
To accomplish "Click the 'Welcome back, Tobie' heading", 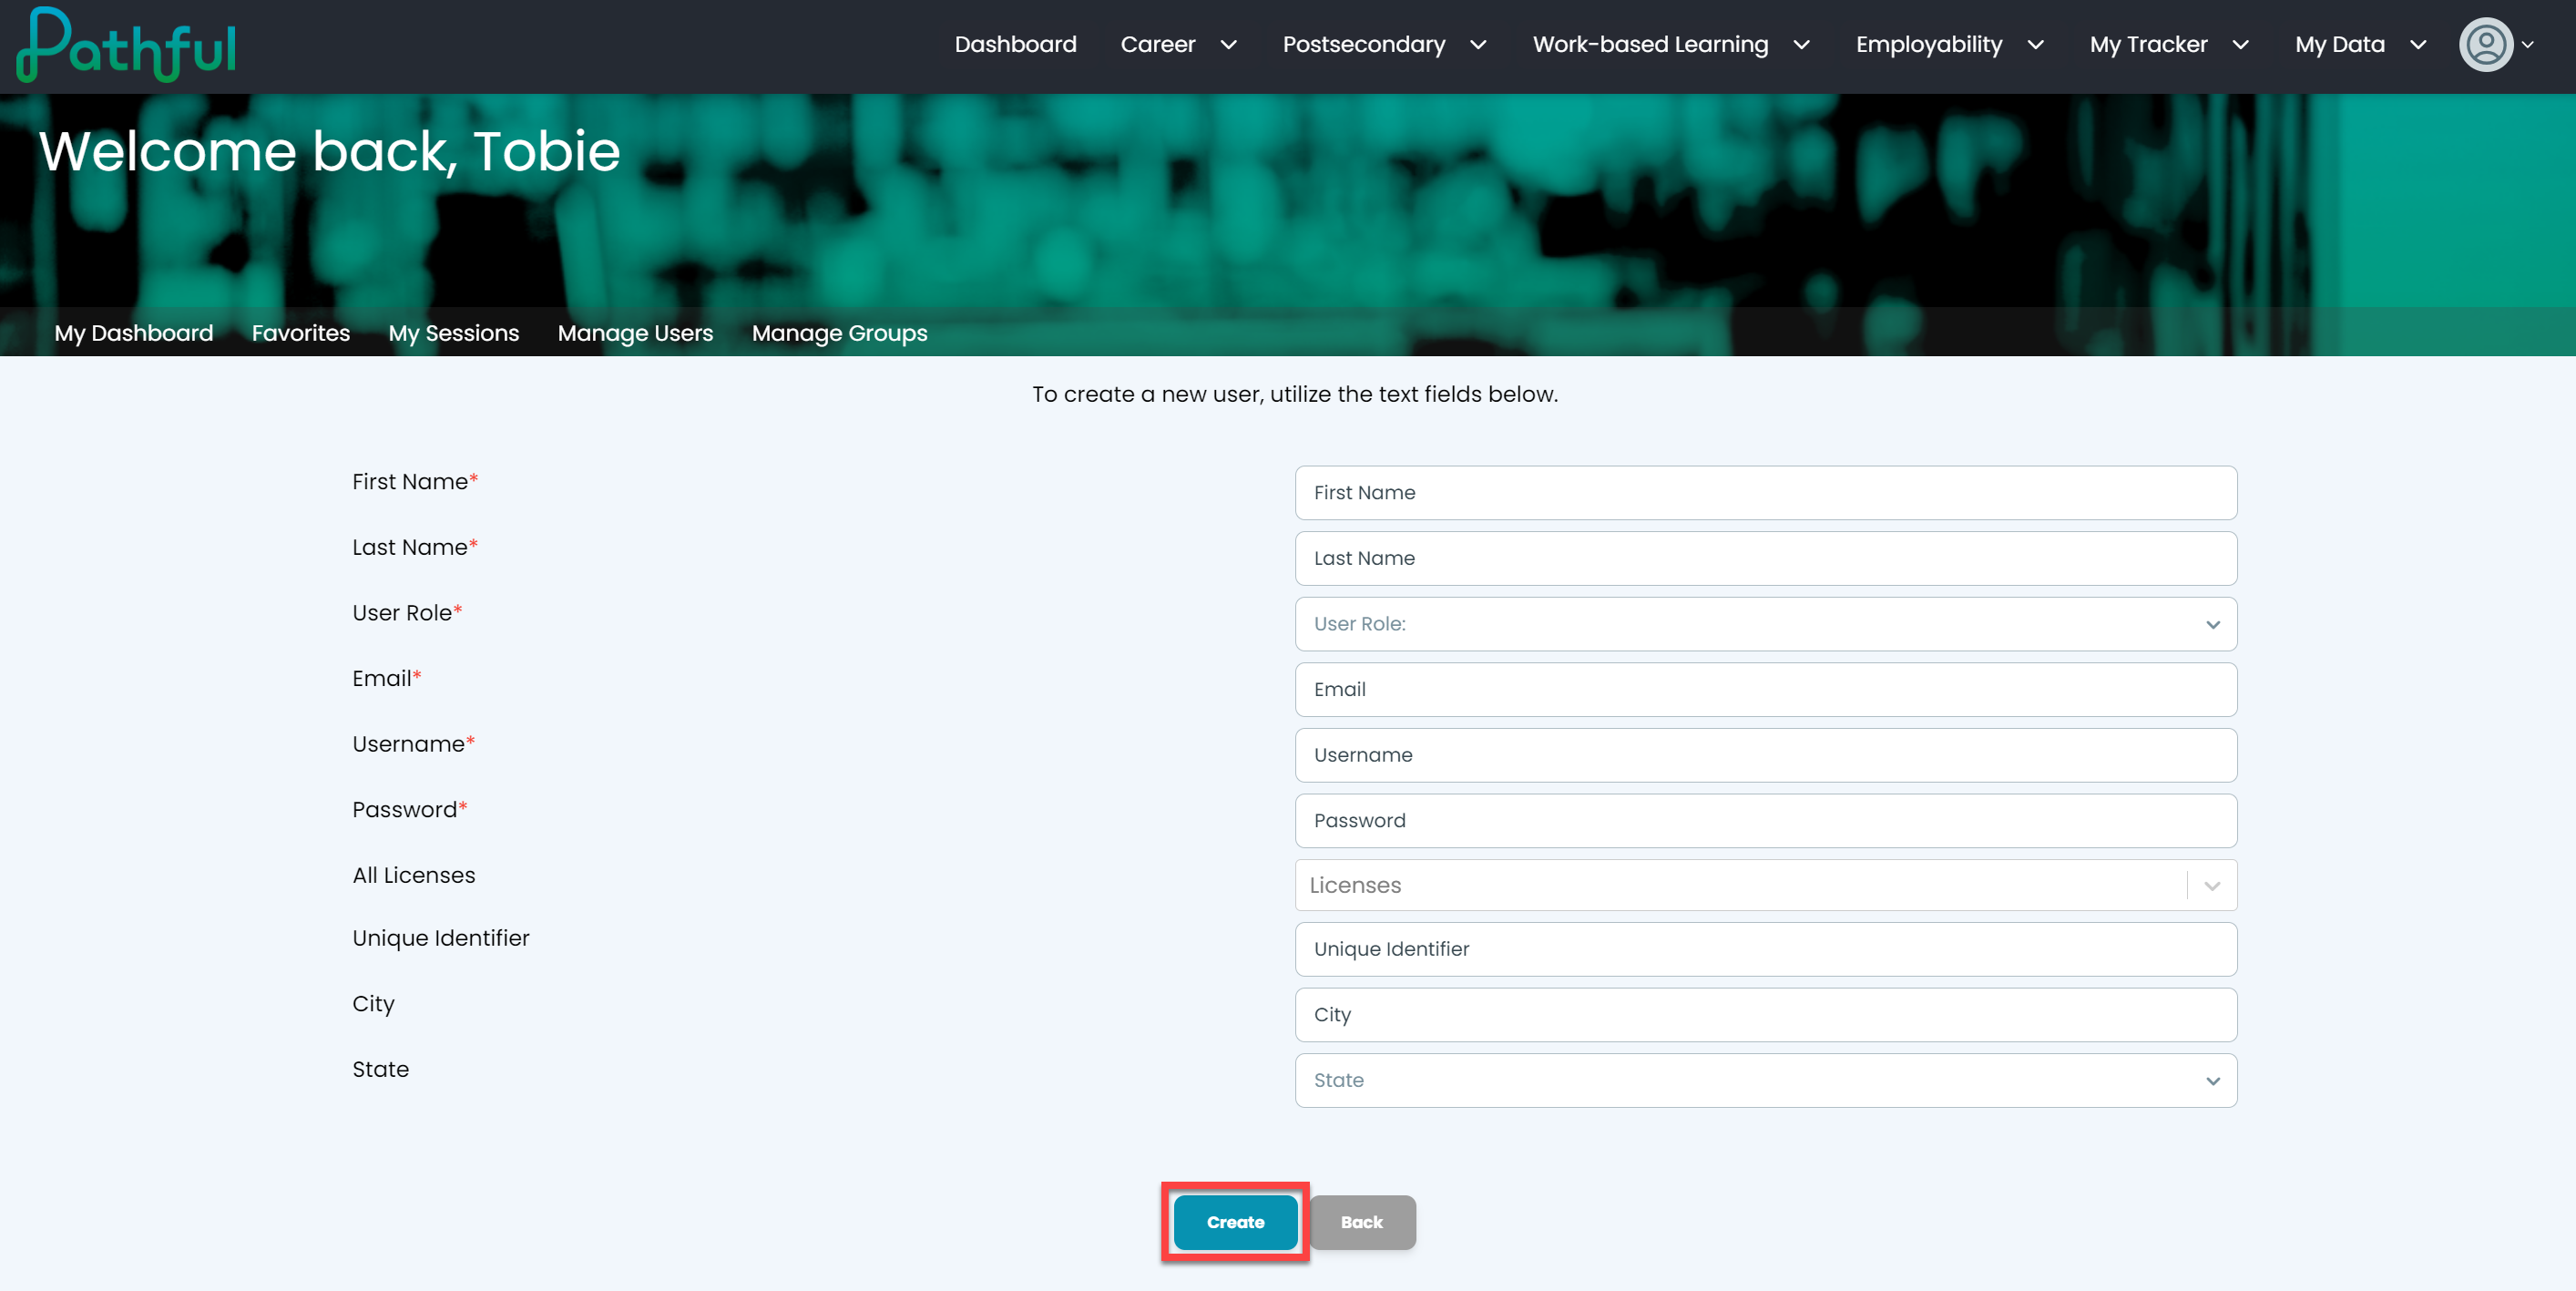I will [x=330, y=152].
